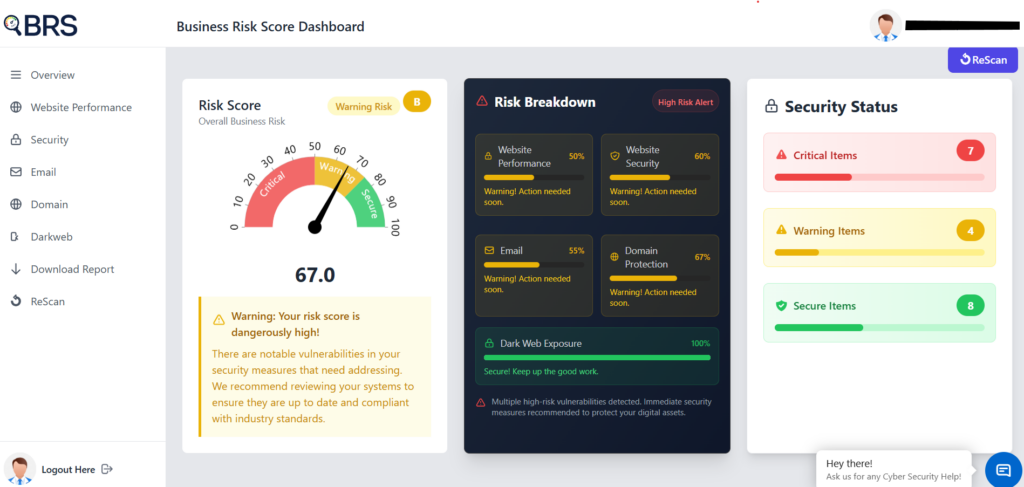Click the Email envelope icon in sidebar
The width and height of the screenshot is (1024, 487).
pos(16,172)
